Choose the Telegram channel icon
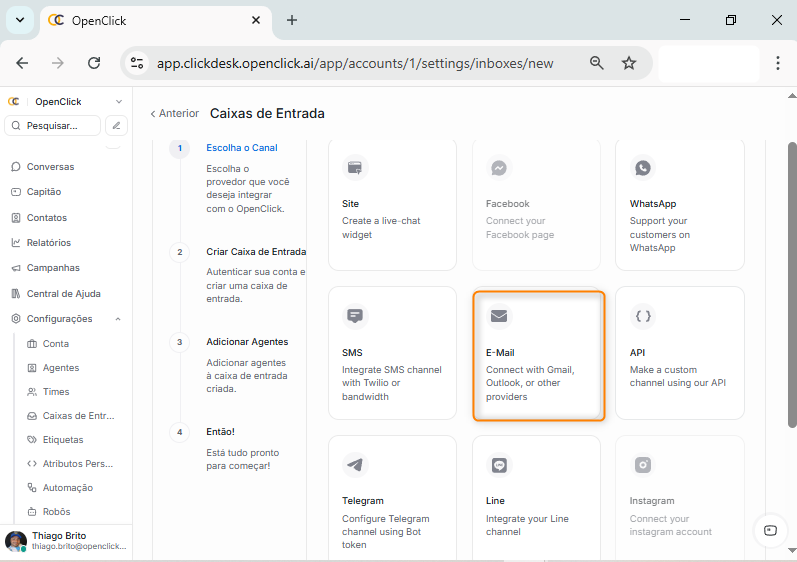797x562 pixels. (x=354, y=465)
